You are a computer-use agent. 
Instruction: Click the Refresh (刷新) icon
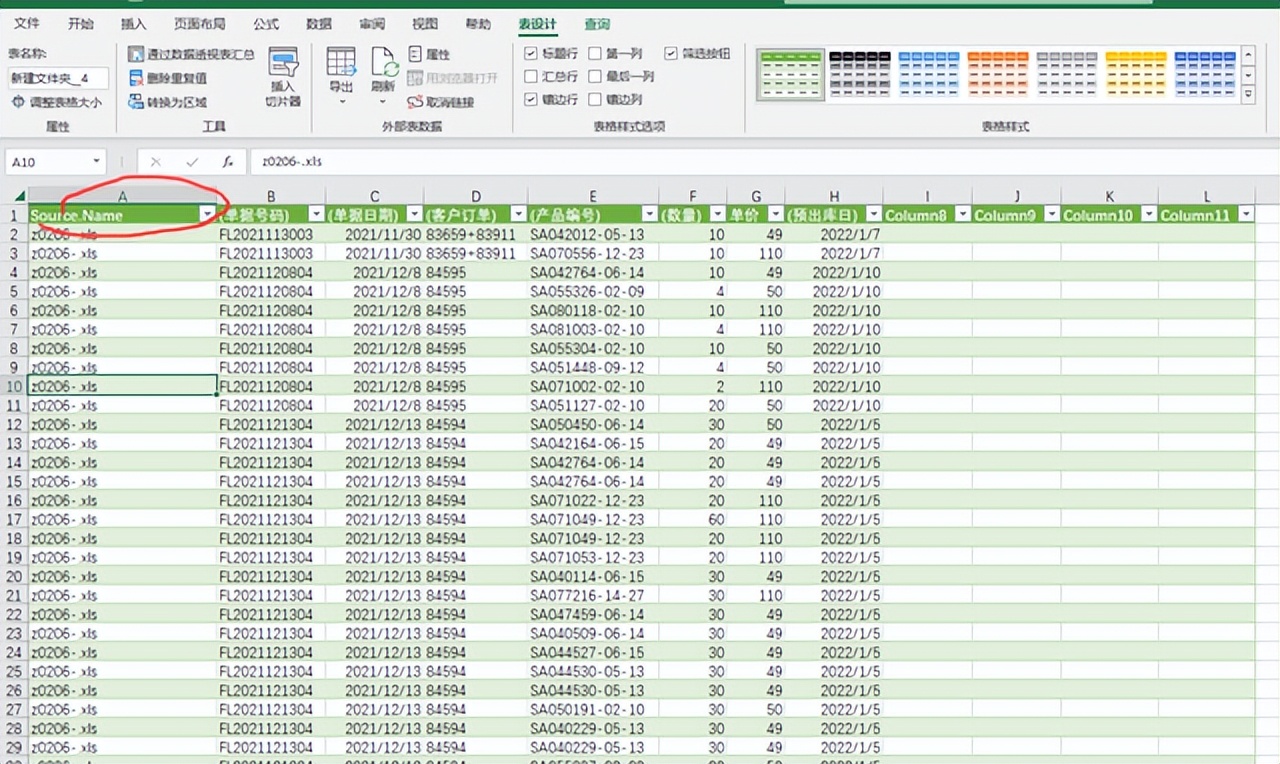click(x=384, y=63)
